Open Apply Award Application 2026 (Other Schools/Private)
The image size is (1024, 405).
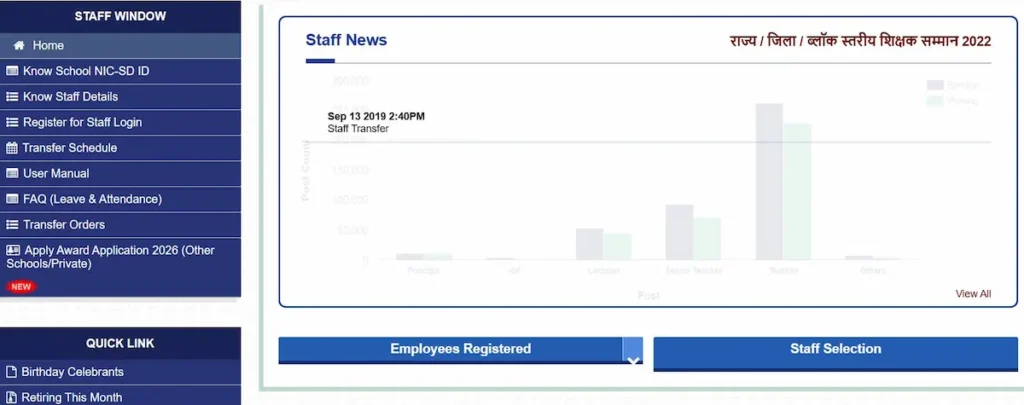point(120,267)
